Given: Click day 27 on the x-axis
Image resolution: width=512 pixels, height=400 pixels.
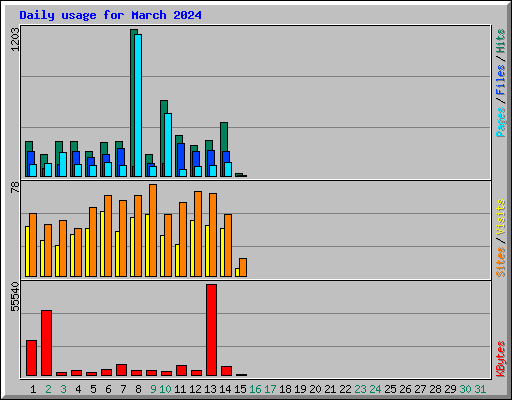Looking at the screenshot, I should coord(420,389).
